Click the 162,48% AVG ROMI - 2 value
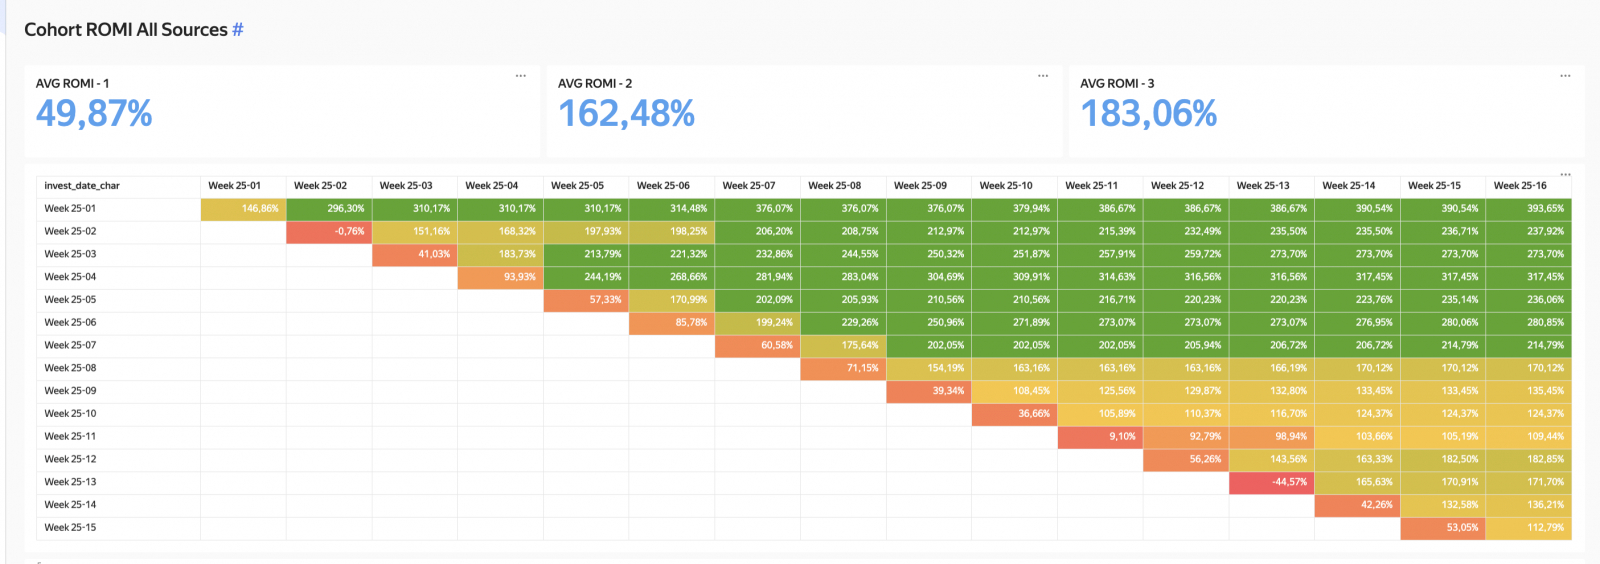The height and width of the screenshot is (564, 1600). 626,114
